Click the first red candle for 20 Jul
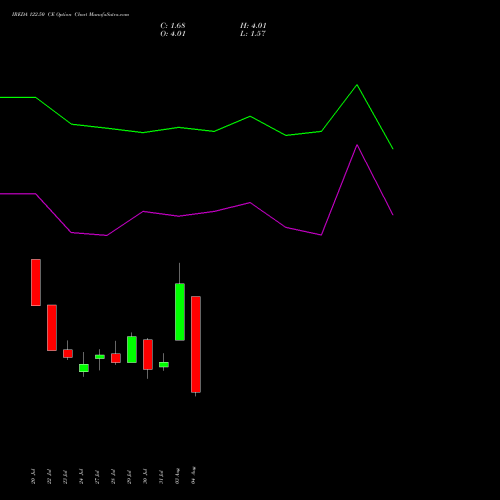Viewport: 500px width, 500px height. point(36,282)
